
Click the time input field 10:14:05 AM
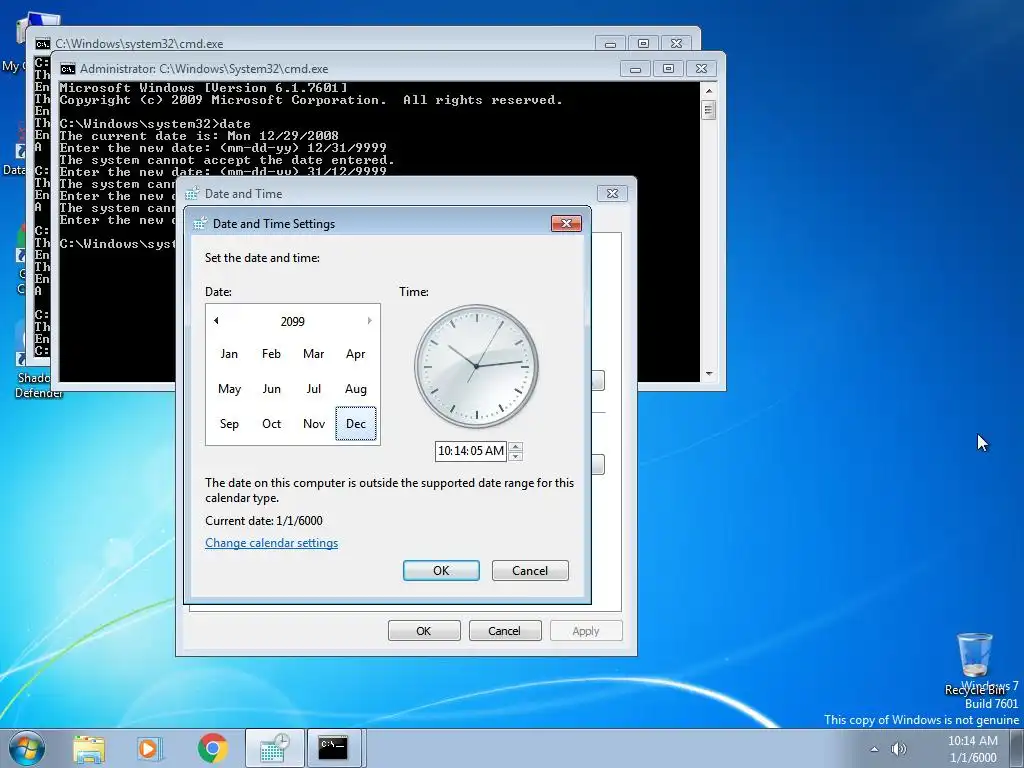pos(471,451)
